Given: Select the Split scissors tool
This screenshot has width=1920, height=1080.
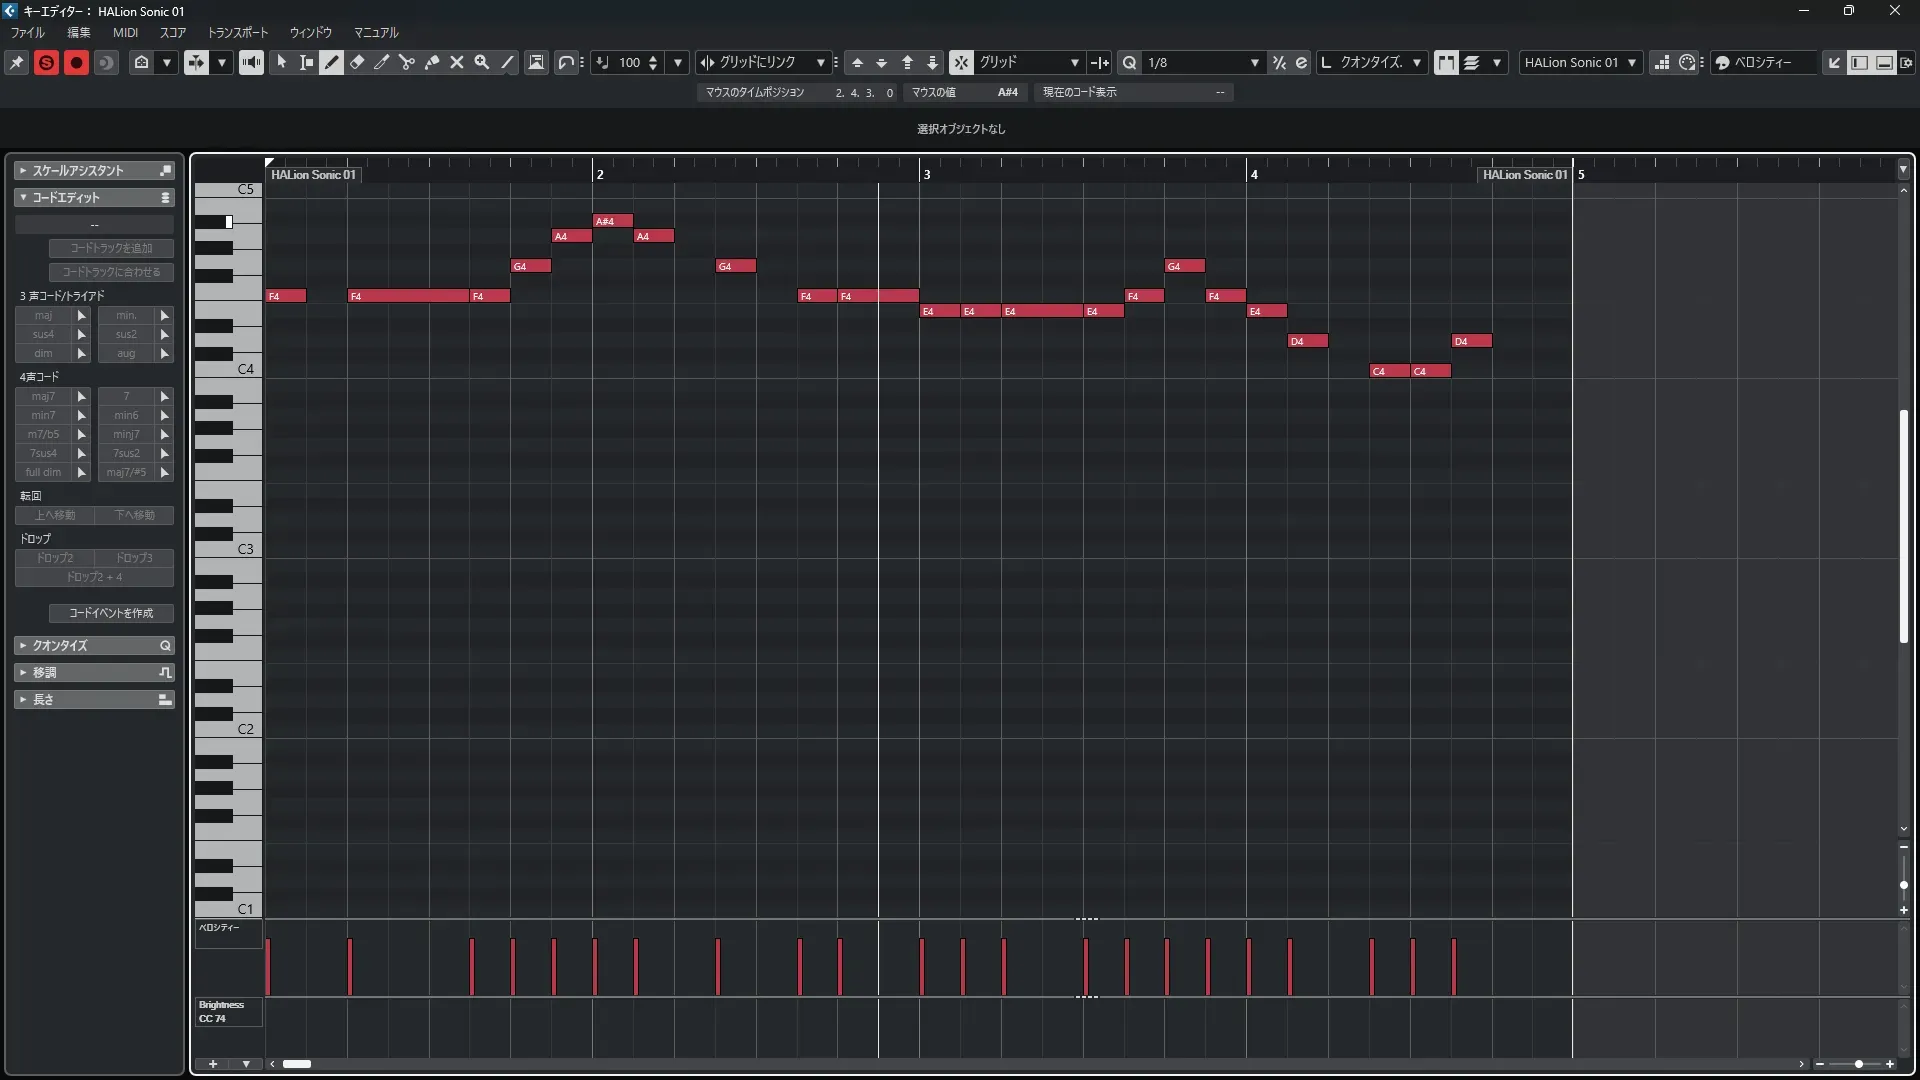Looking at the screenshot, I should click(407, 62).
